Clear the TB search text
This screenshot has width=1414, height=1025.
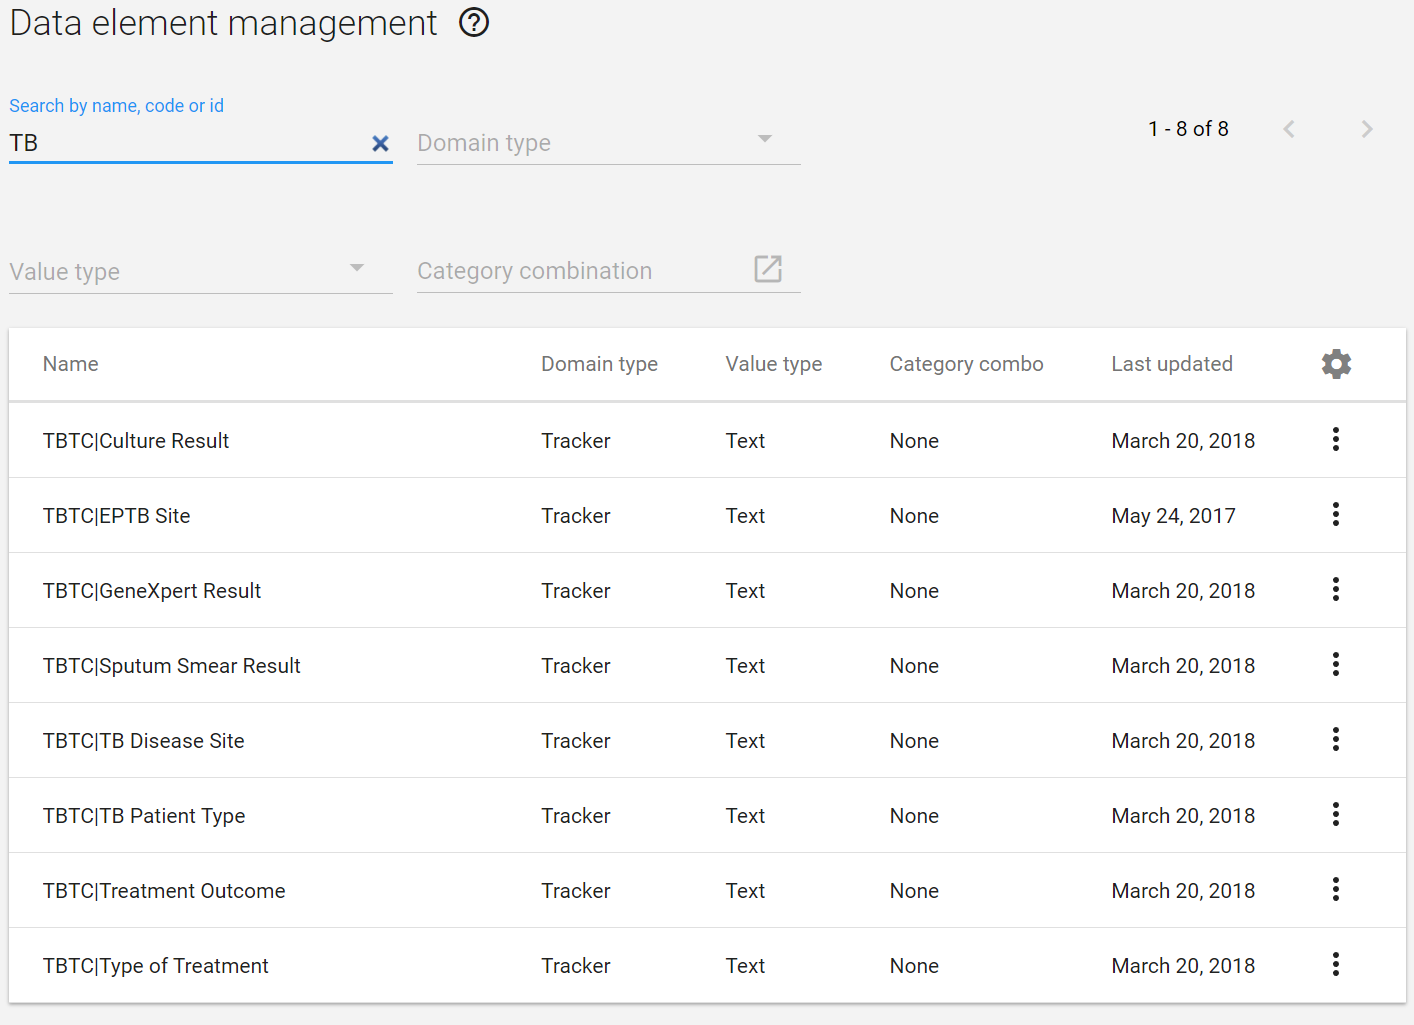point(380,144)
